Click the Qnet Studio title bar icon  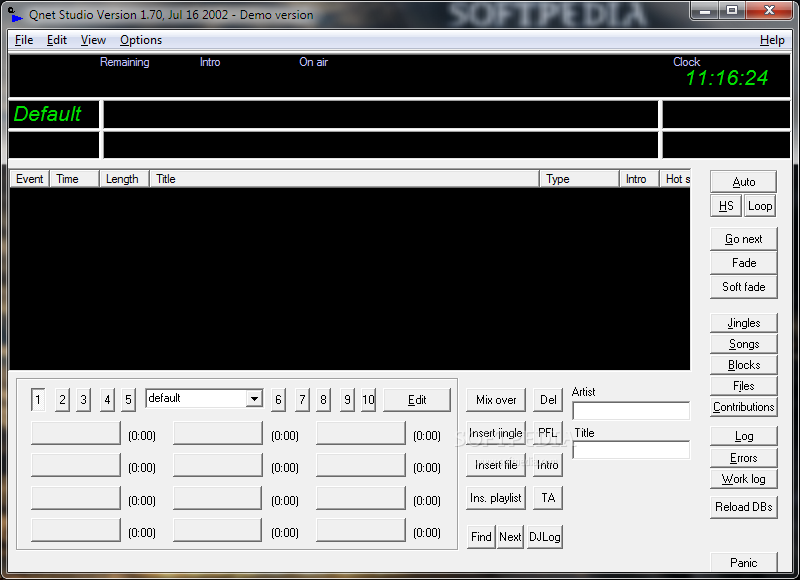tap(15, 14)
